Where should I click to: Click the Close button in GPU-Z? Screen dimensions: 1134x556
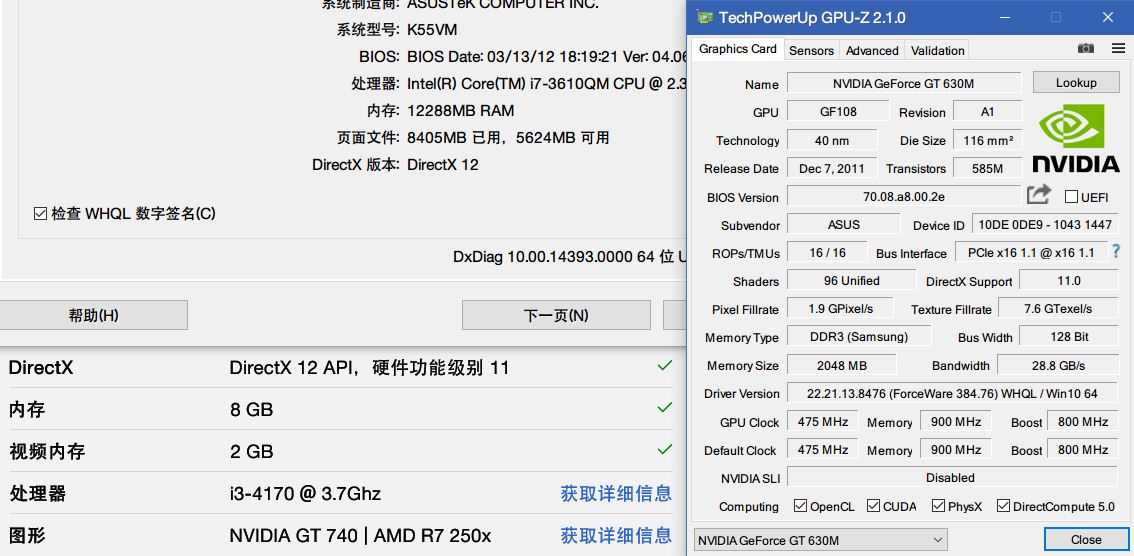1086,539
